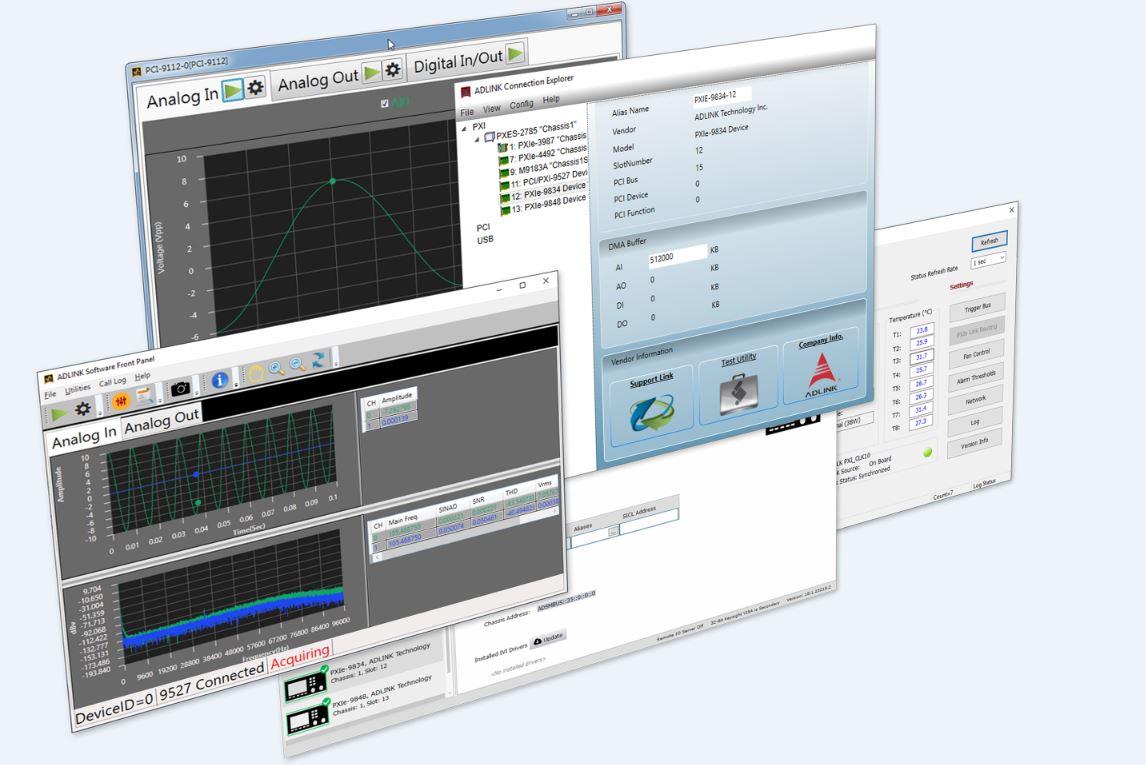This screenshot has height=765, width=1146.
Task: Click PXIe-9848 device icon in bottom list
Action: 308,720
